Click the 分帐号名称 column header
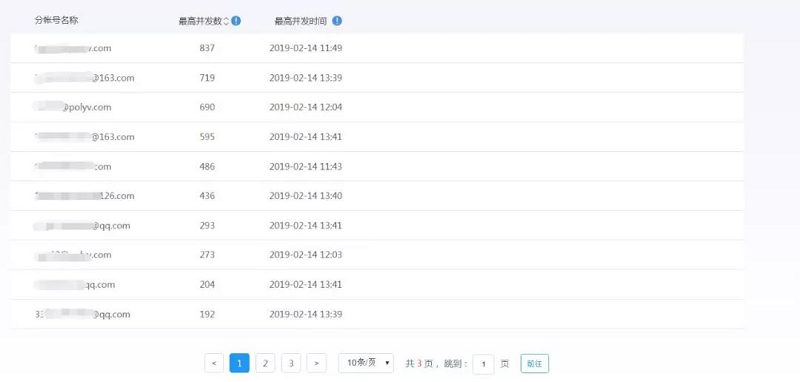Screen dimensions: 800x382 click(56, 20)
